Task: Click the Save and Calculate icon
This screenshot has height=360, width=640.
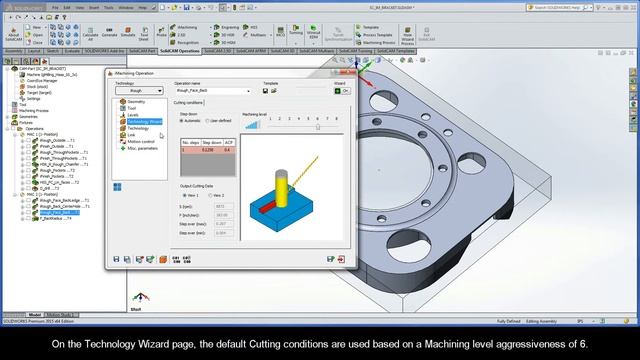Action: (139, 259)
